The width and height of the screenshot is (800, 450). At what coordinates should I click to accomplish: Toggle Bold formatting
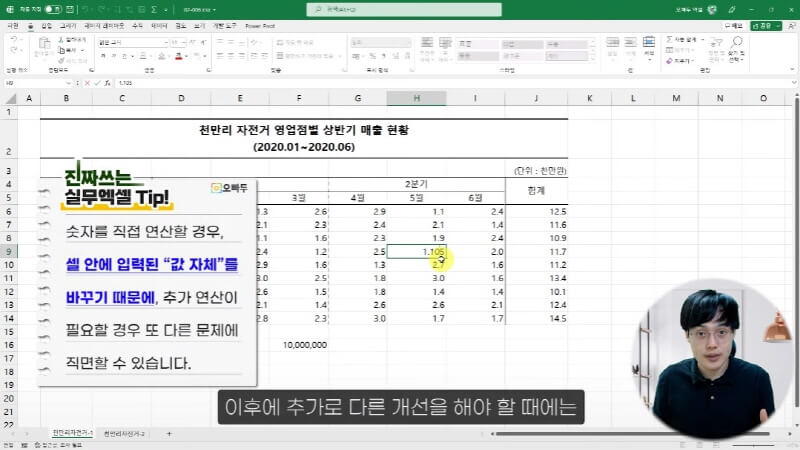(104, 56)
